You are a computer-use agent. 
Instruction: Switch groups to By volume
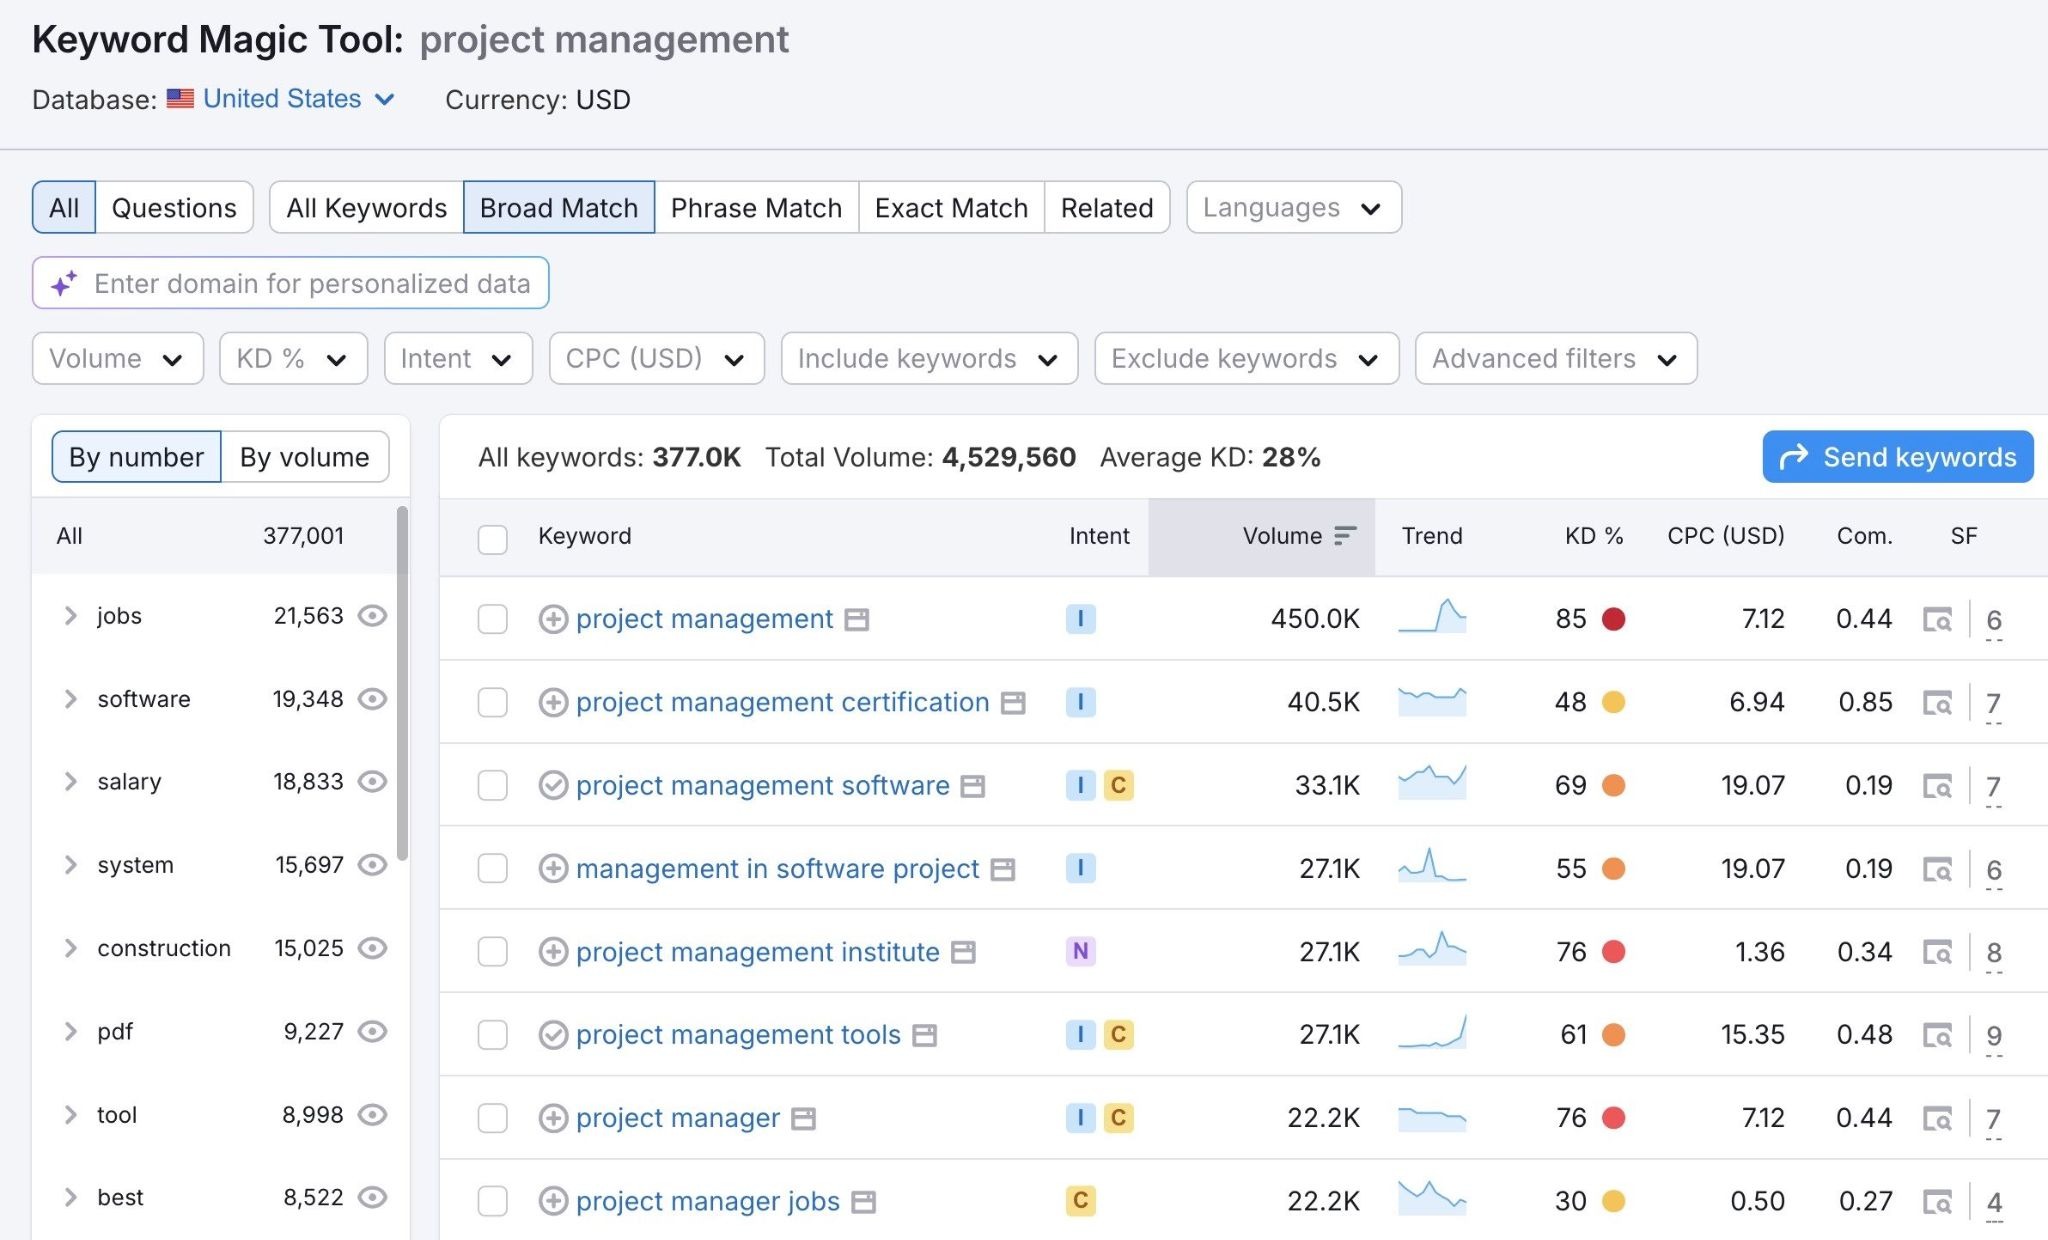point(304,457)
